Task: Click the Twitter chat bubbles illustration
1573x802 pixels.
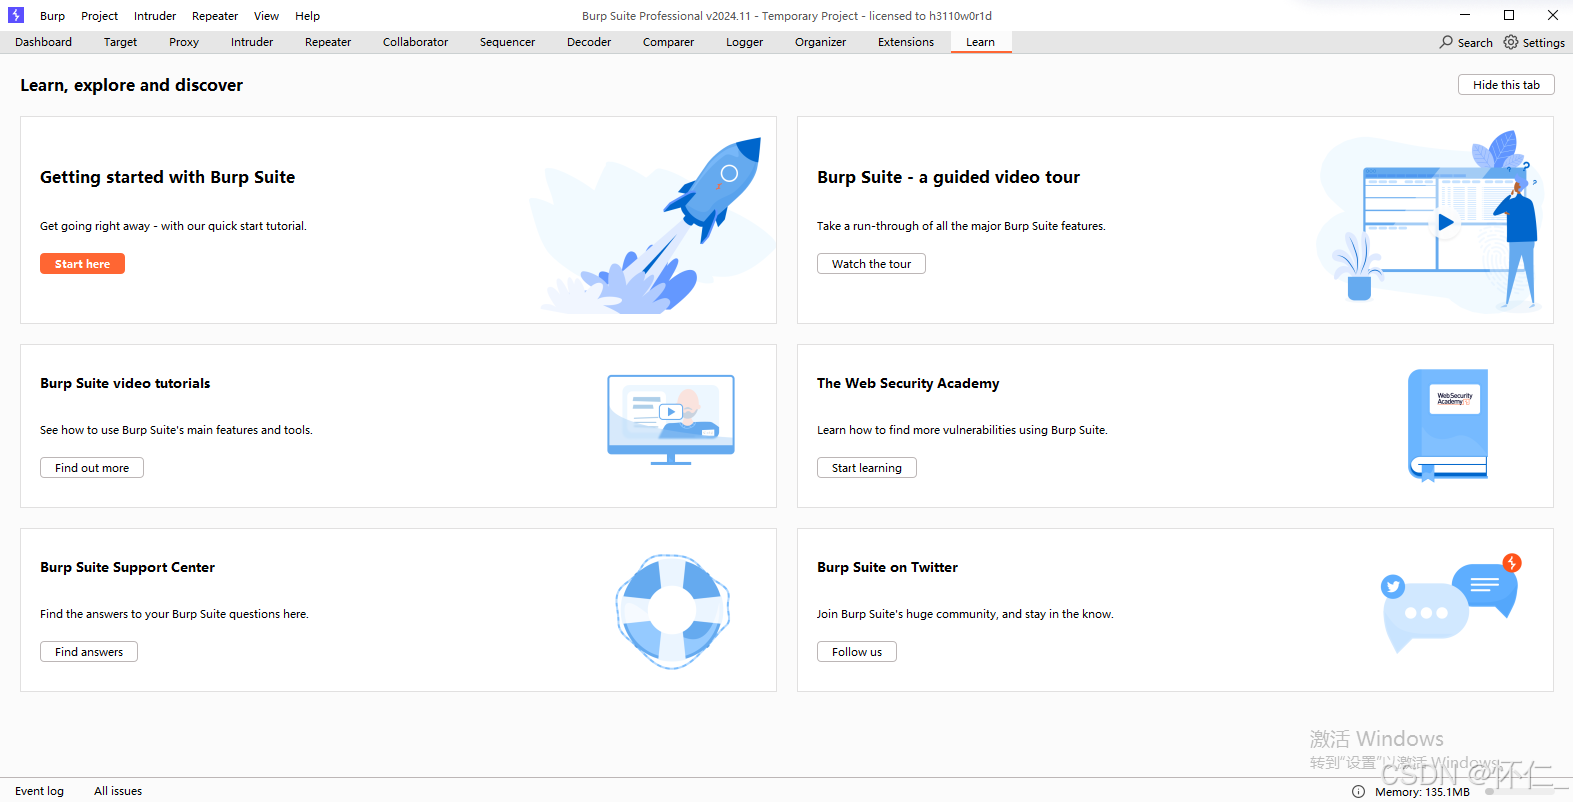Action: coord(1450,602)
